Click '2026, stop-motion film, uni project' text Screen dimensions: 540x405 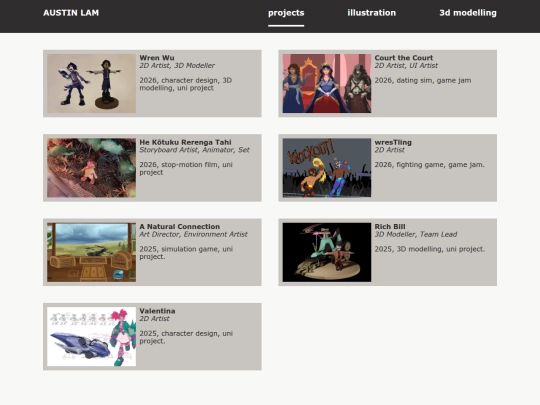pos(186,168)
